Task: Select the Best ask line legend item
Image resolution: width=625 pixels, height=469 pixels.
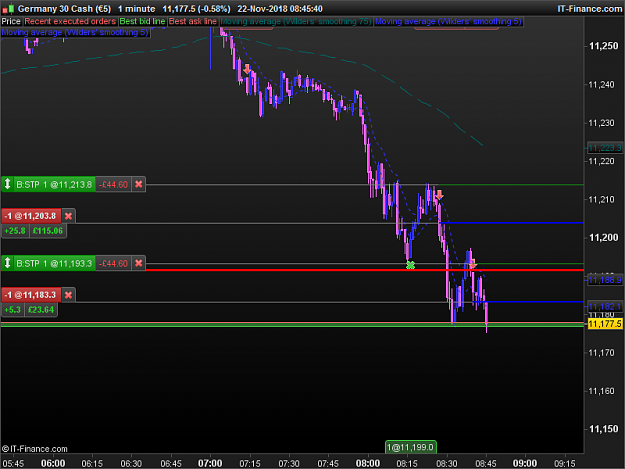Action: 193,22
